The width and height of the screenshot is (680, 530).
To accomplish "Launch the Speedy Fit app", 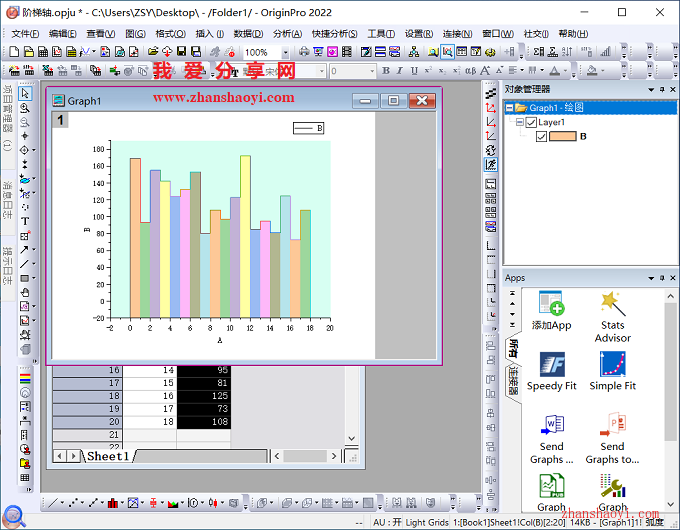I will 551,371.
